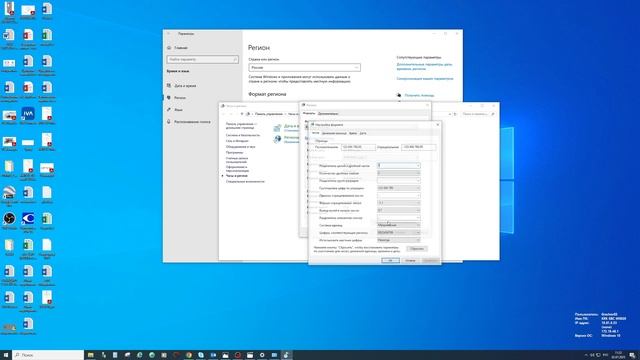Click the Распознавание голоса microphone icon

(169, 122)
